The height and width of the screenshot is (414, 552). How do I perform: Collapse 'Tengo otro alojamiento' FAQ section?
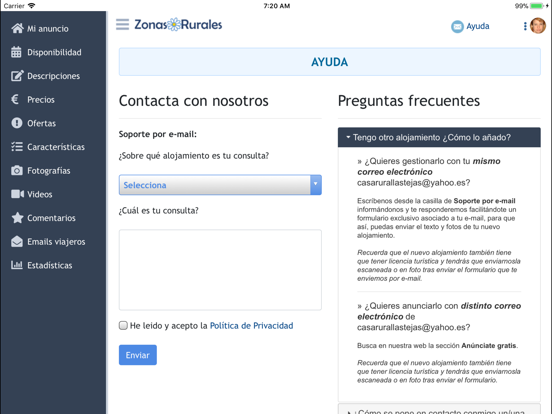point(439,137)
